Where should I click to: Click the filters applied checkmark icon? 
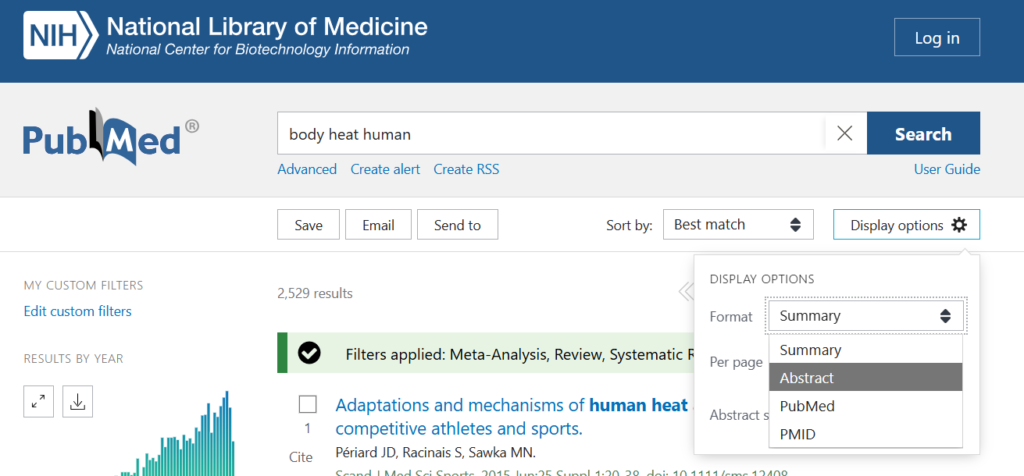pos(309,353)
